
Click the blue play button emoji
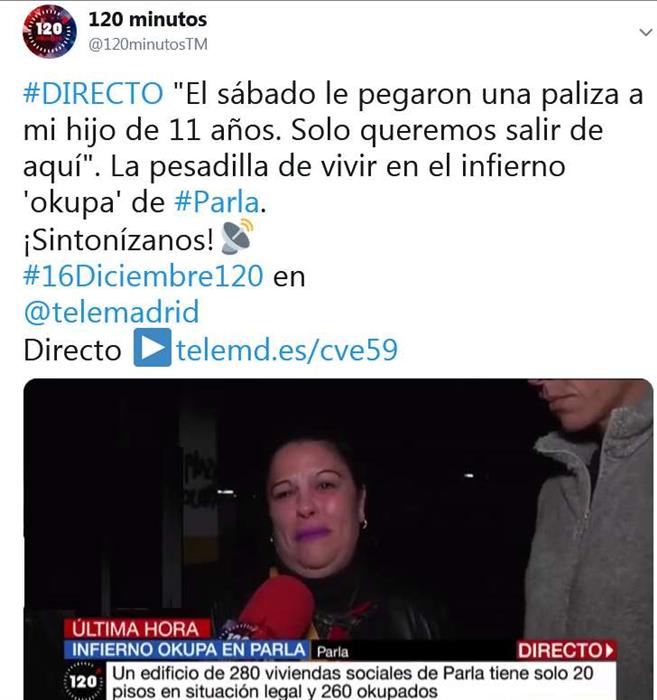(x=152, y=347)
